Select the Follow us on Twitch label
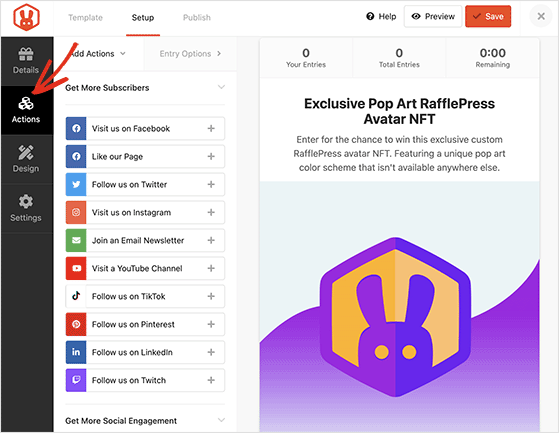Viewport: 559px width, 433px height. (x=129, y=380)
